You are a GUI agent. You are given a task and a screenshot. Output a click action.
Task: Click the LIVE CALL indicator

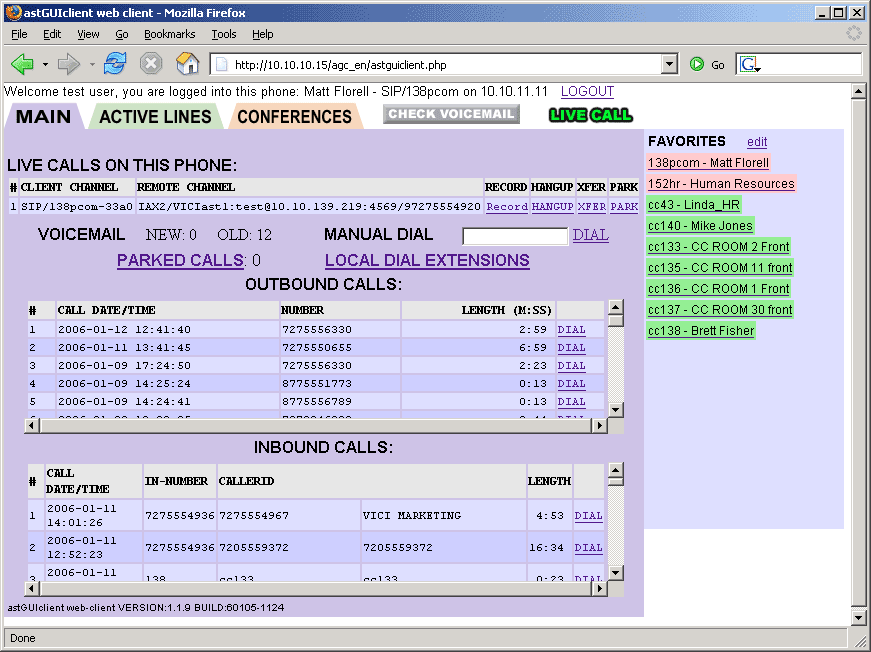(x=591, y=115)
